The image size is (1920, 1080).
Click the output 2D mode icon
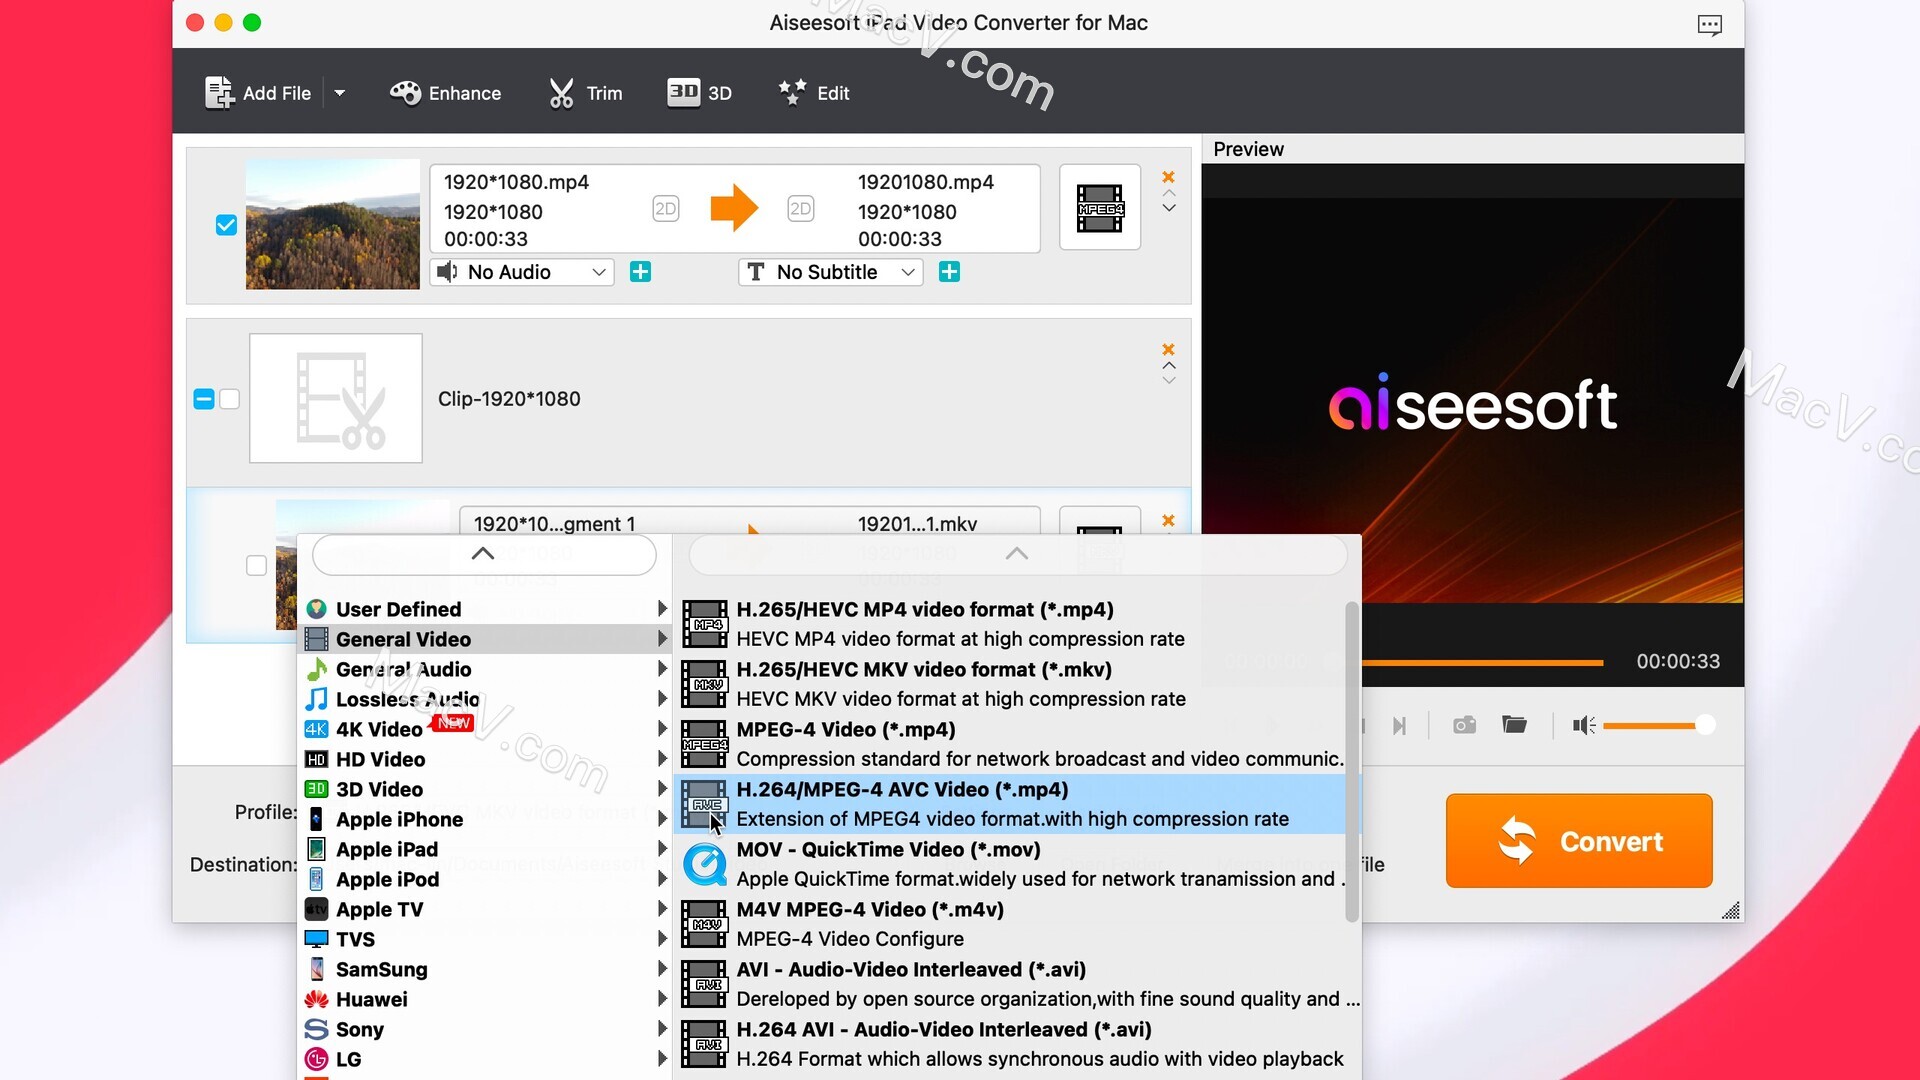(800, 209)
